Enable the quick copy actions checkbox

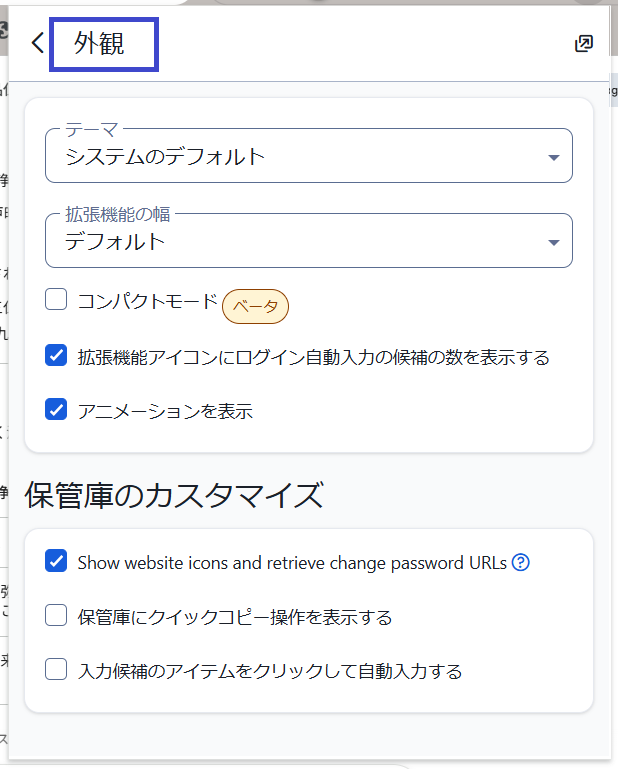click(x=56, y=616)
